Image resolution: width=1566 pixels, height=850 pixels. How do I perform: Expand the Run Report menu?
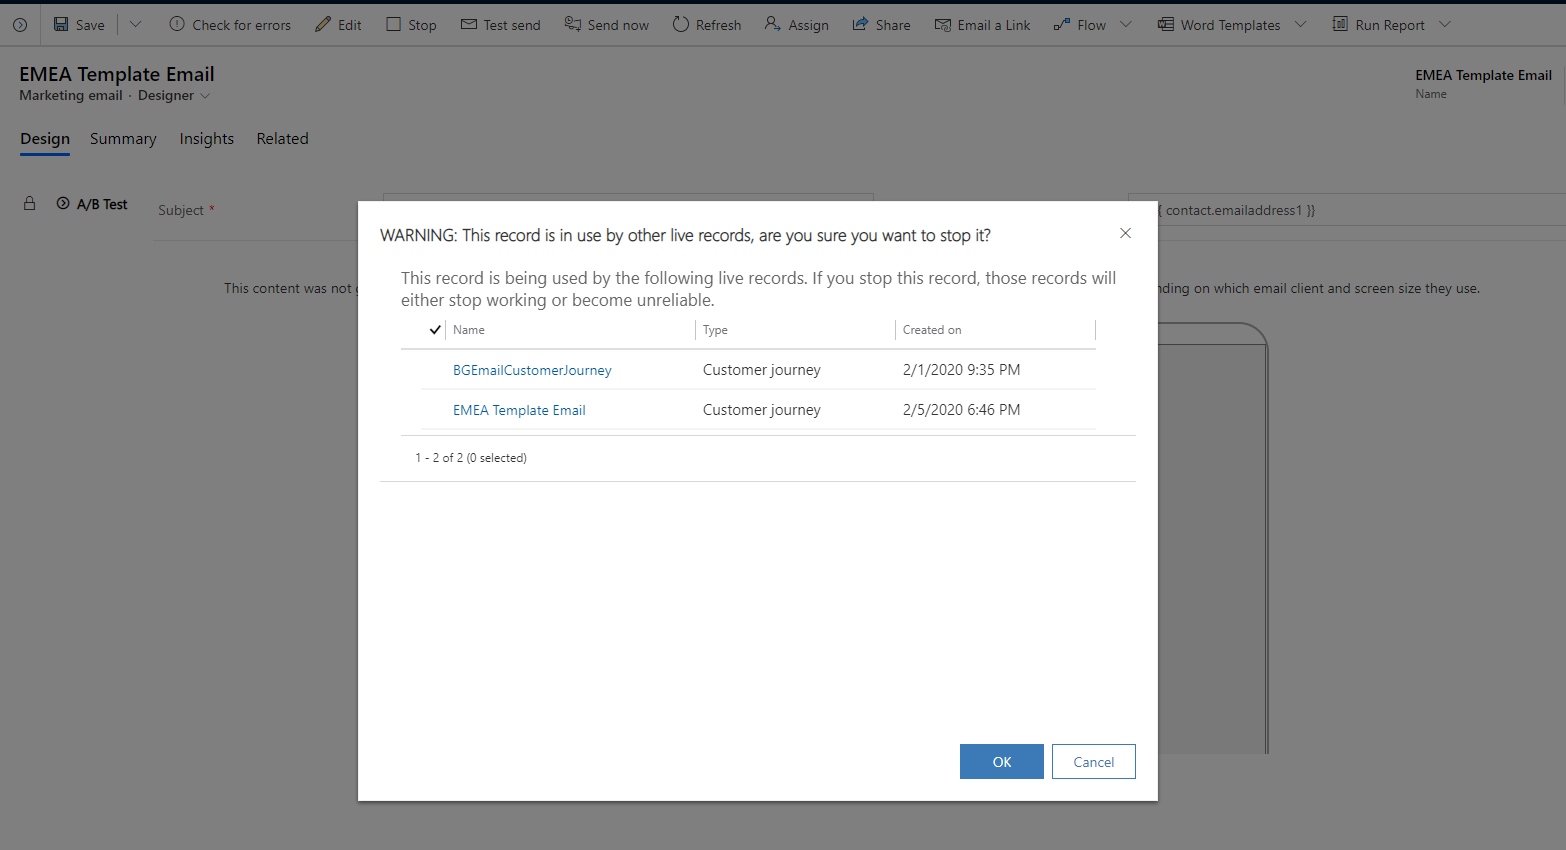point(1391,24)
